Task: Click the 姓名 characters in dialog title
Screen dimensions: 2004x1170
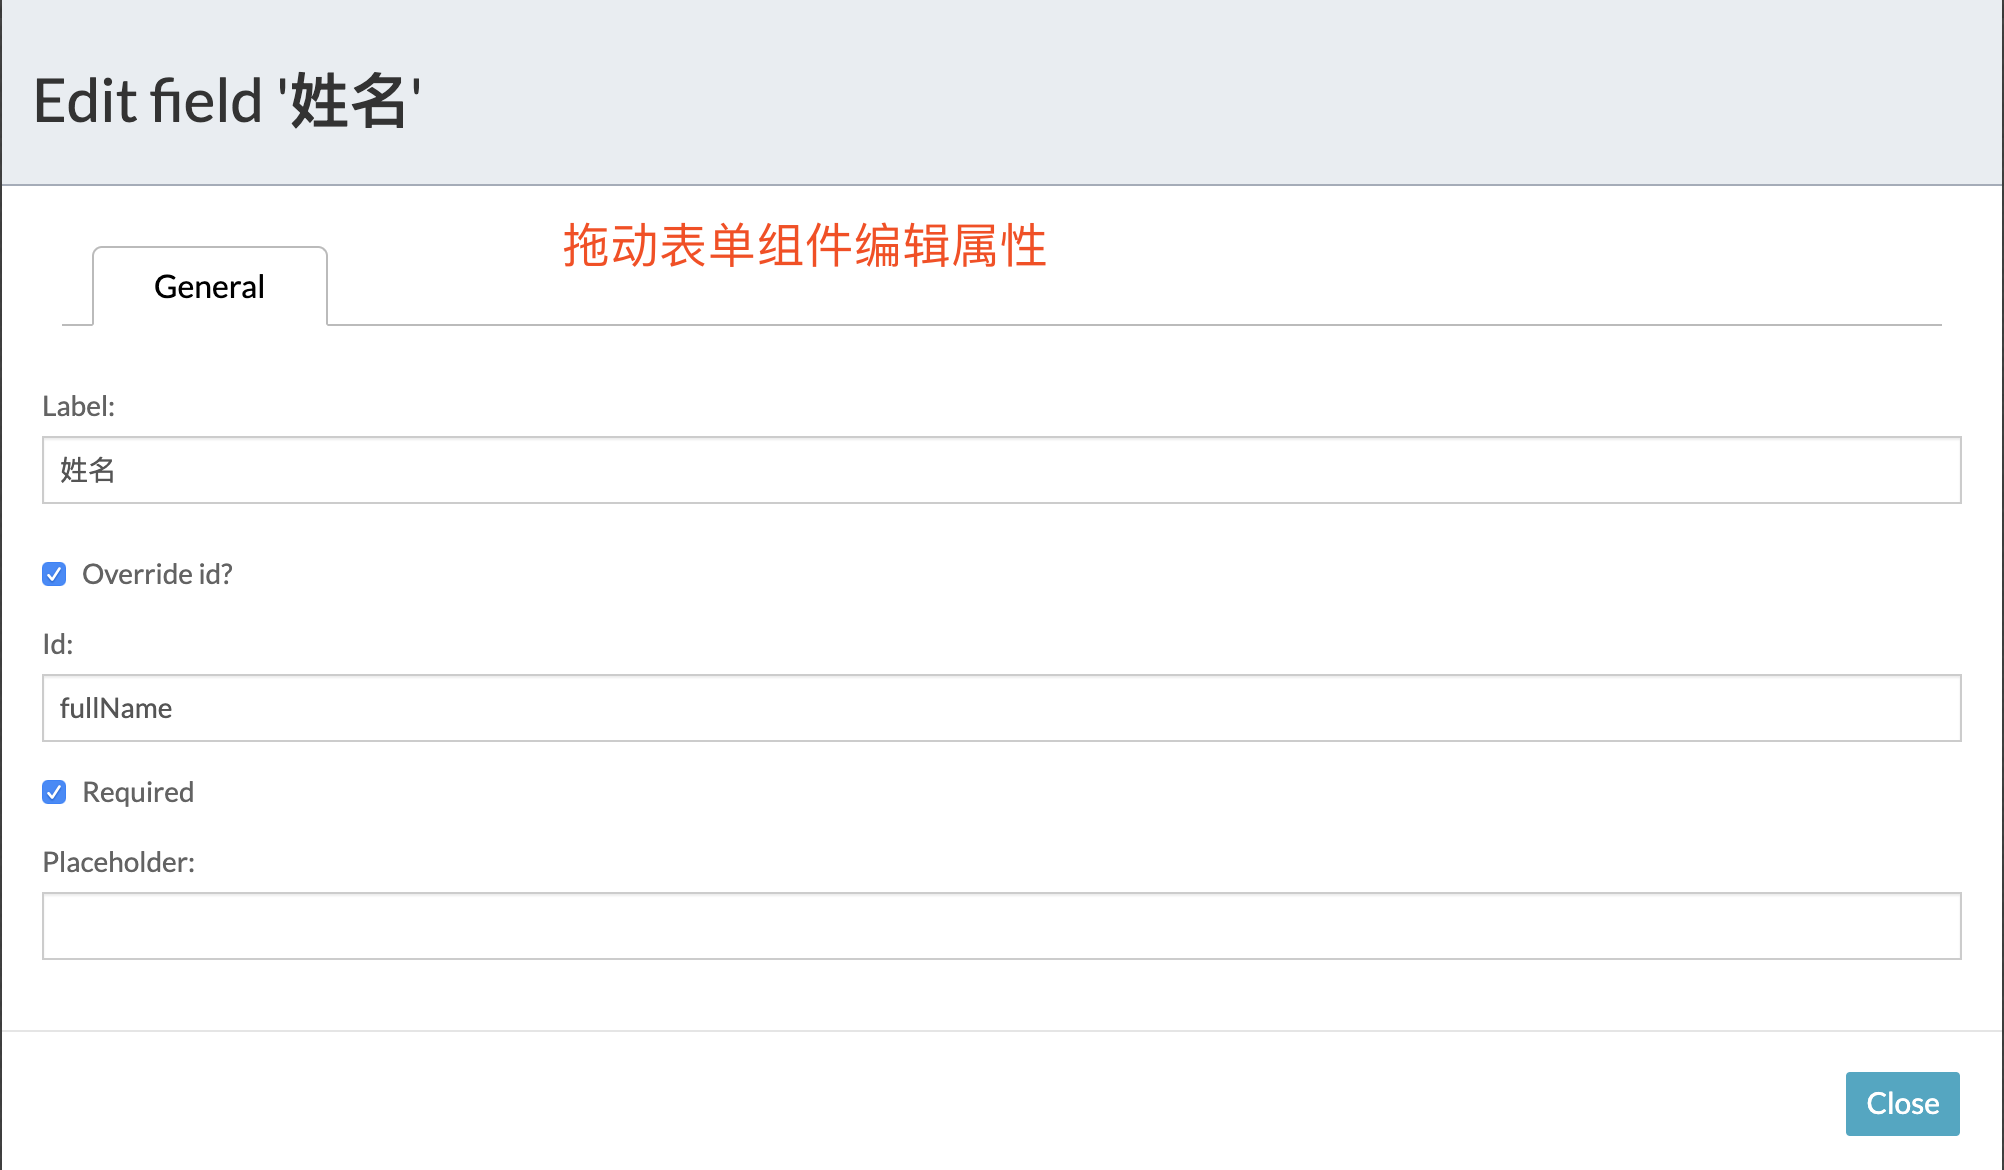Action: 348,101
